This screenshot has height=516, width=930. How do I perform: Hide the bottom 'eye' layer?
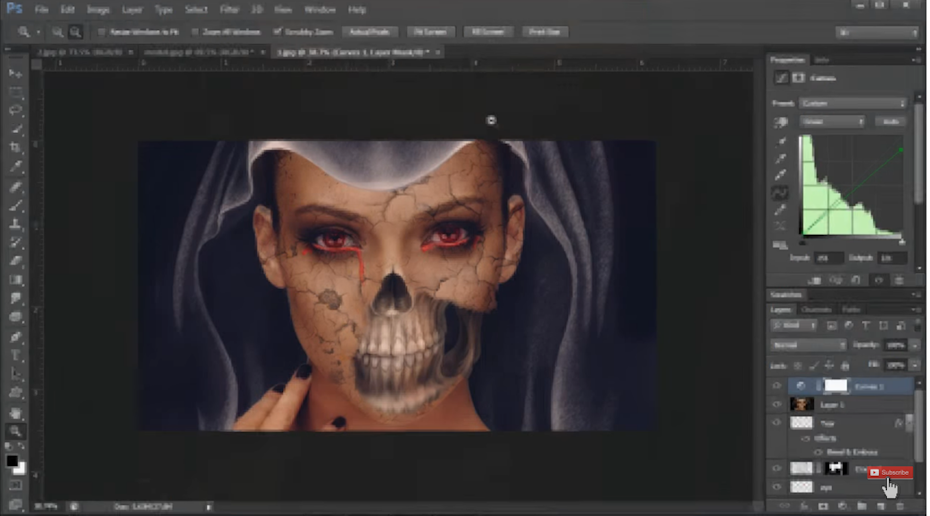(776, 487)
